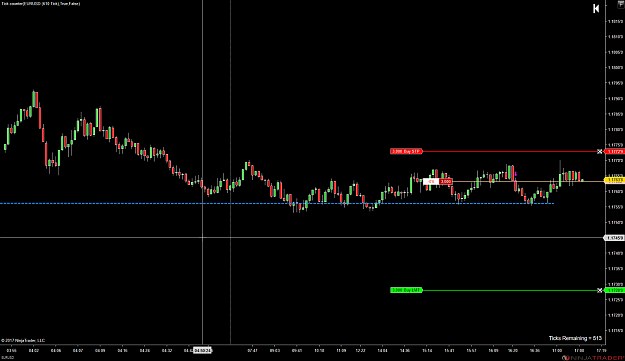Select the red Buy STP order label

click(x=406, y=151)
